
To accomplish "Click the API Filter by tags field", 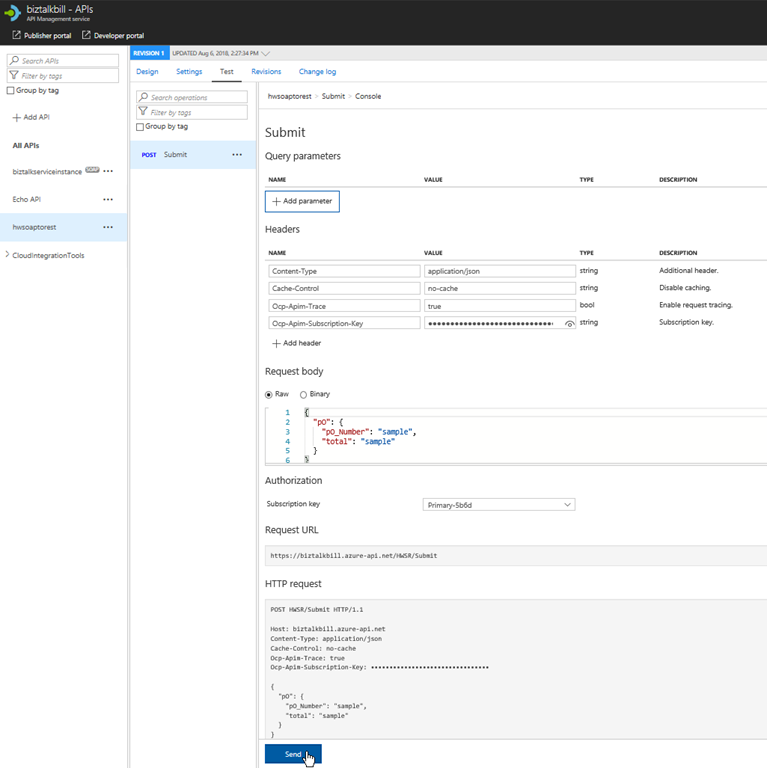I will pos(63,76).
